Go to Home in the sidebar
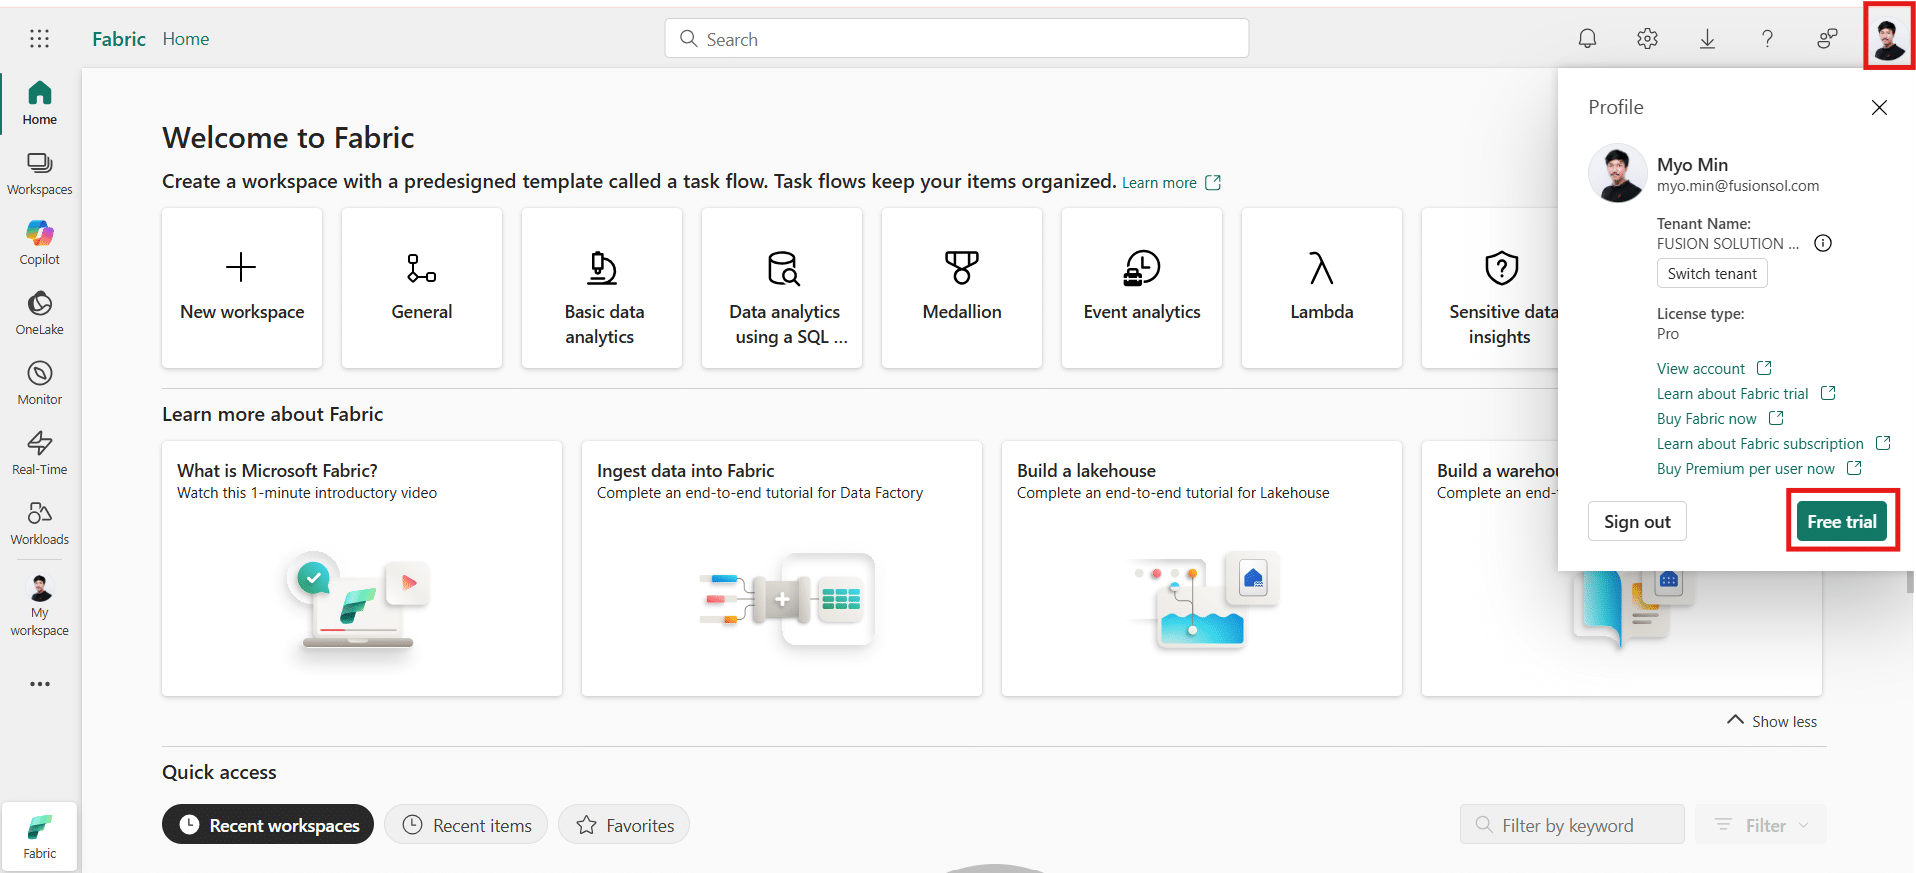The image size is (1916, 873). coord(40,103)
